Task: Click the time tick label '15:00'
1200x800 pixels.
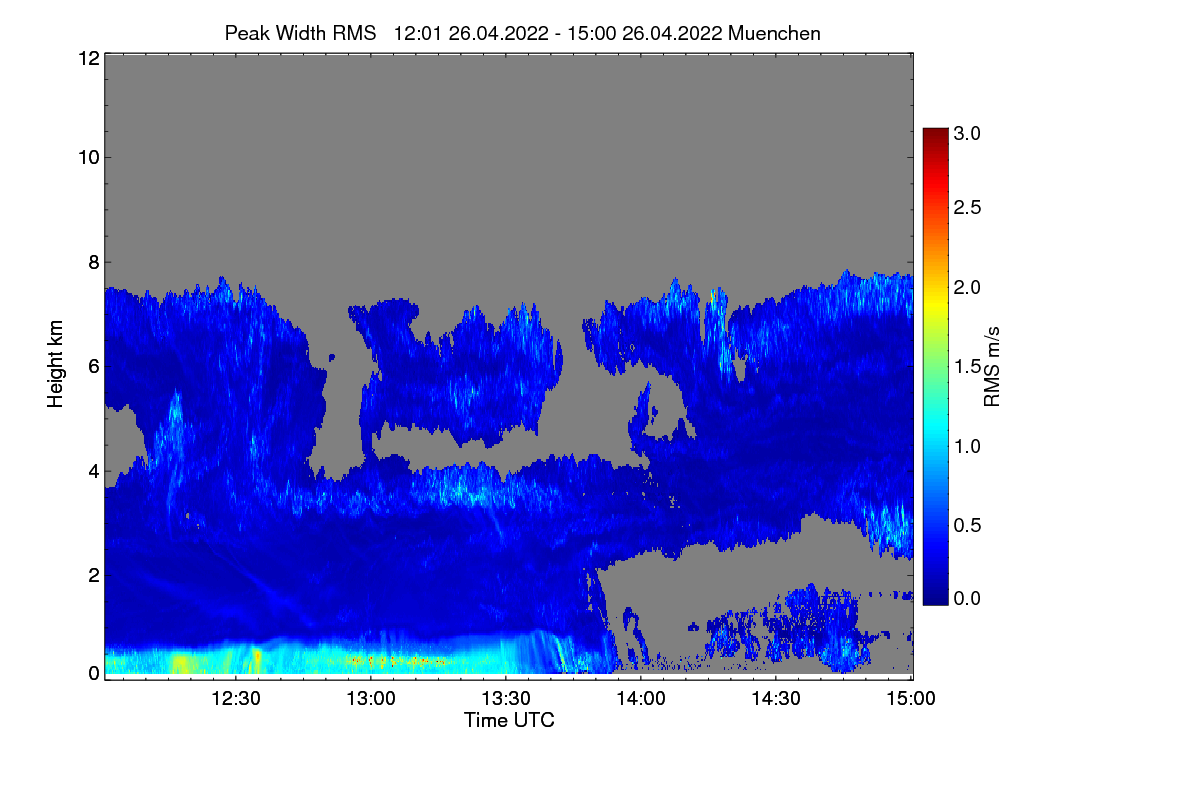Action: coord(911,699)
